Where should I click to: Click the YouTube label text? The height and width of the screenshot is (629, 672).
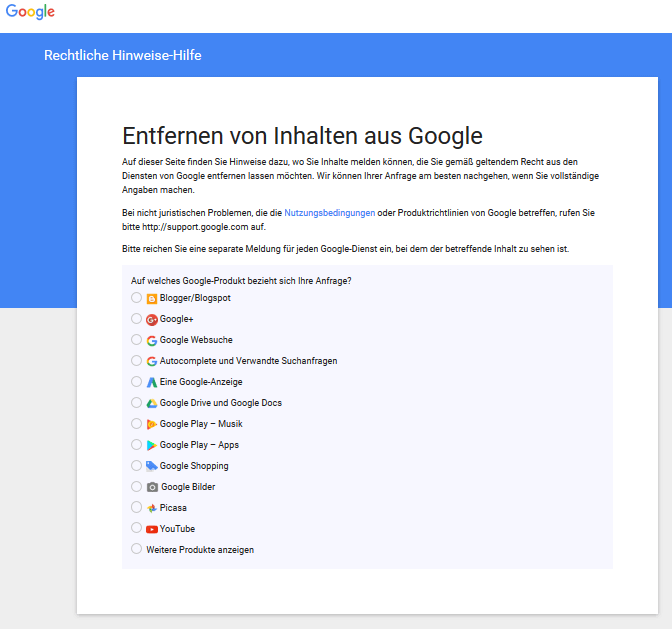tap(177, 529)
